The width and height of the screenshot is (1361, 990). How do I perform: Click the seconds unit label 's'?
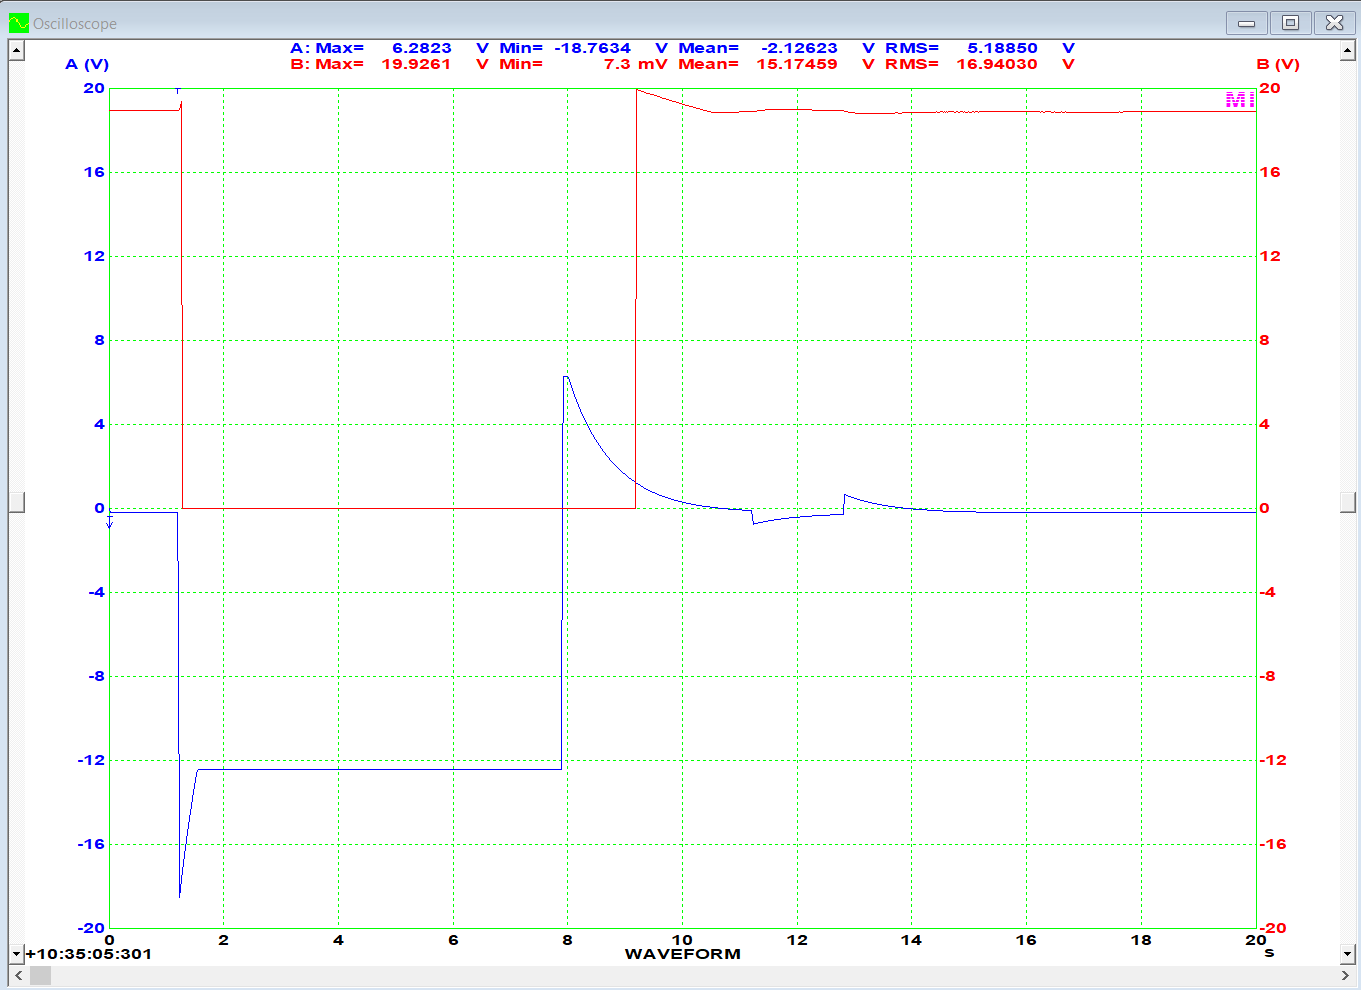pyautogui.click(x=1269, y=953)
